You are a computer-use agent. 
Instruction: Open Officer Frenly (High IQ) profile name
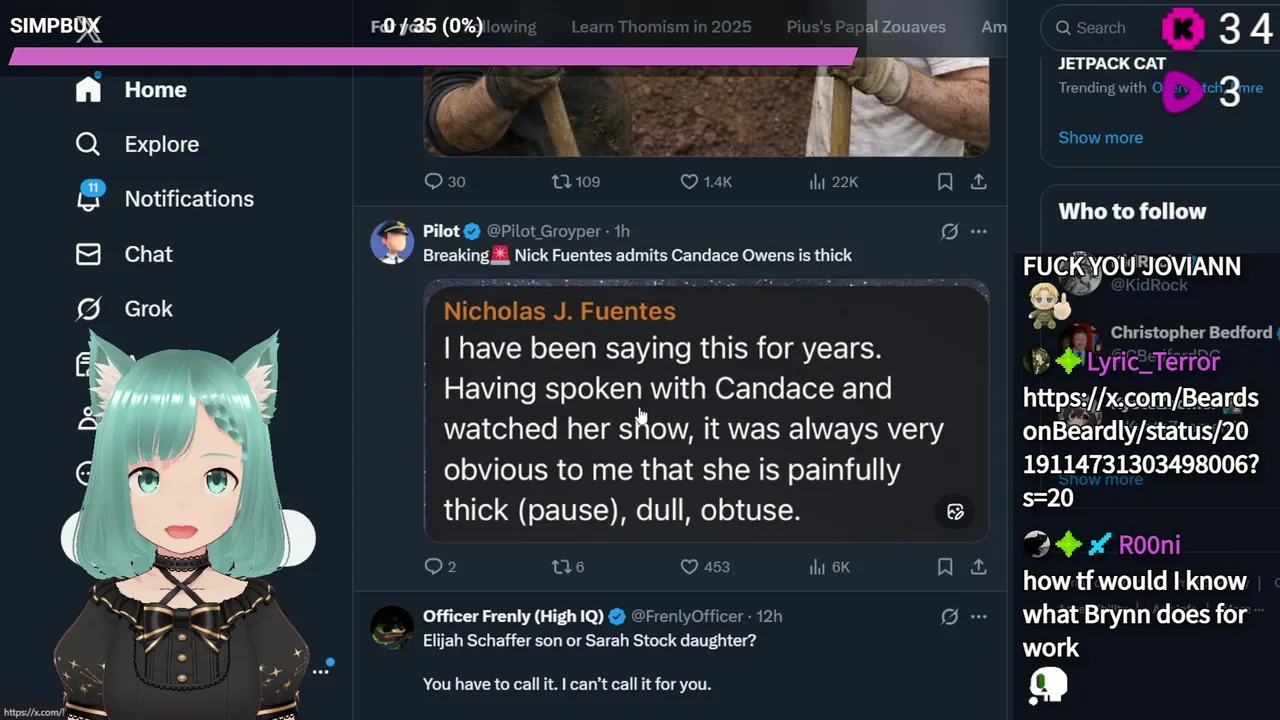pos(512,616)
